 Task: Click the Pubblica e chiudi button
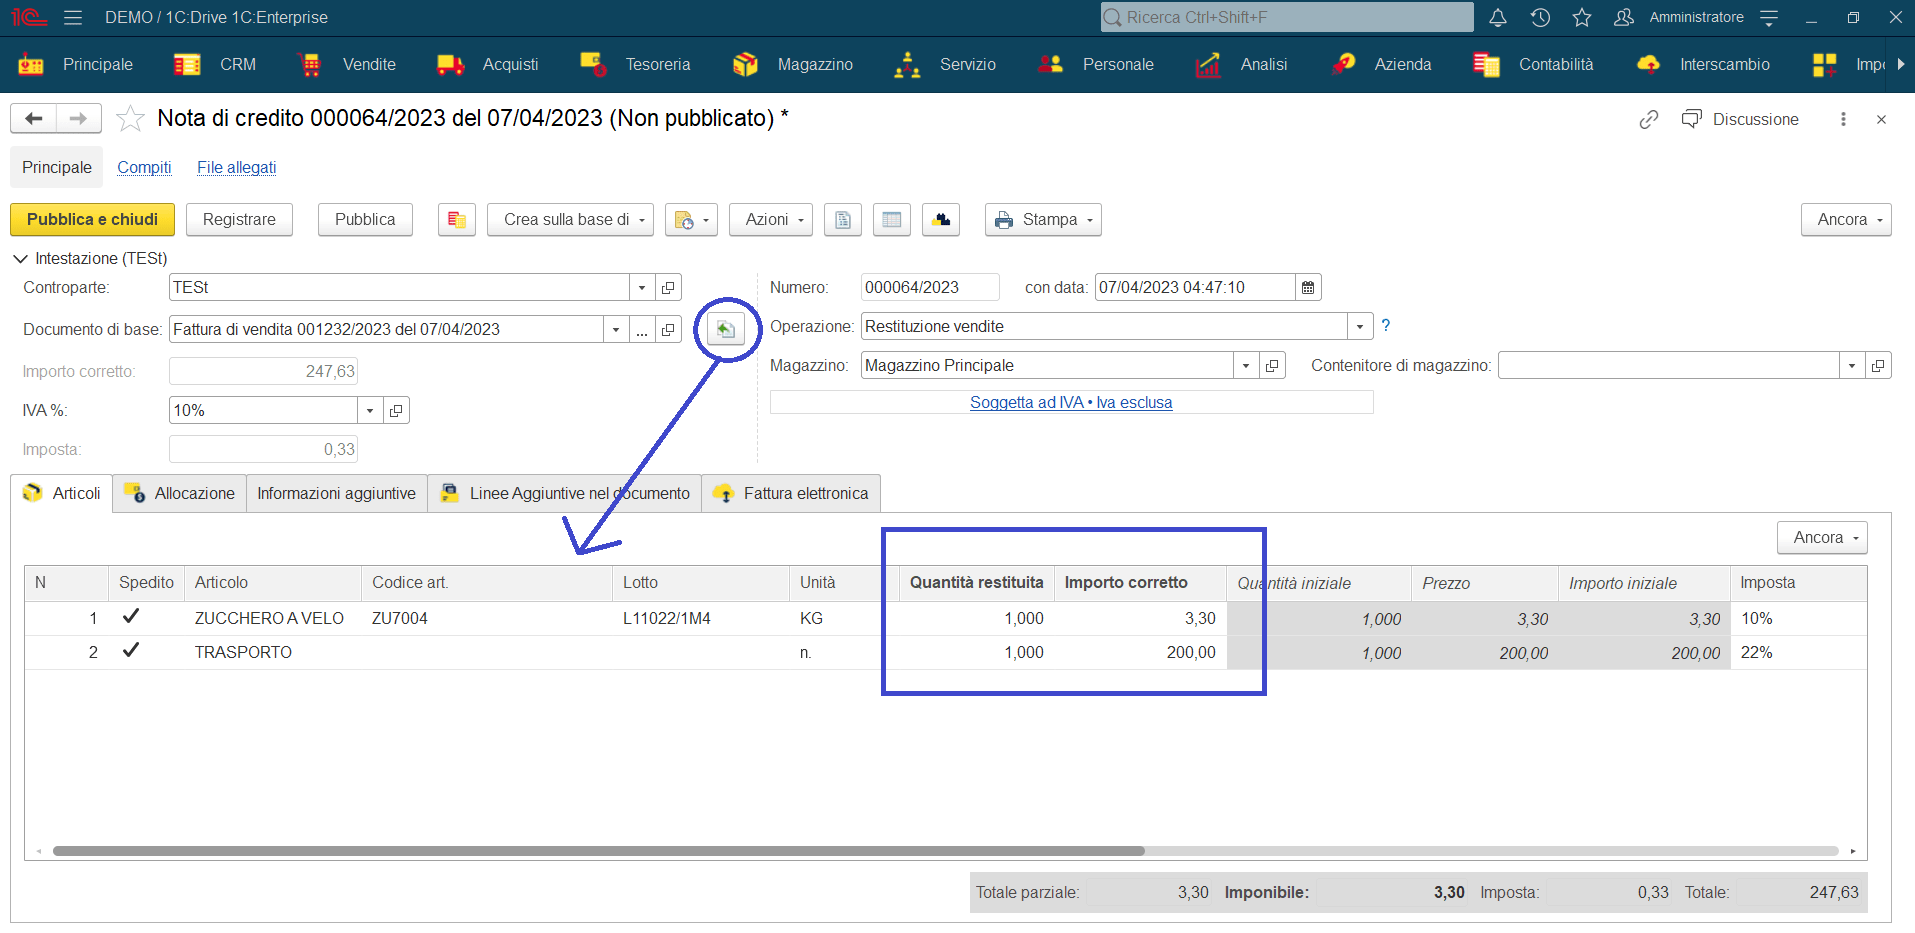pyautogui.click(x=92, y=220)
